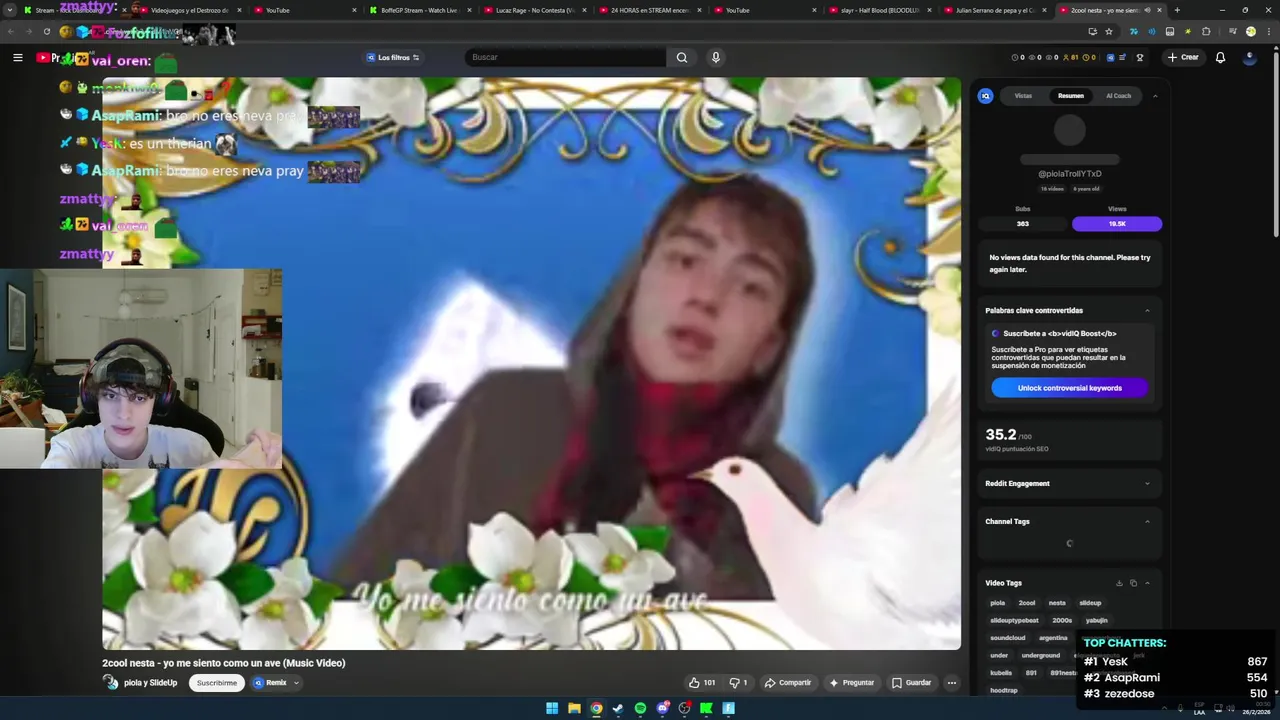Click the soundcloud video tag
The height and width of the screenshot is (720, 1280).
tap(1007, 638)
